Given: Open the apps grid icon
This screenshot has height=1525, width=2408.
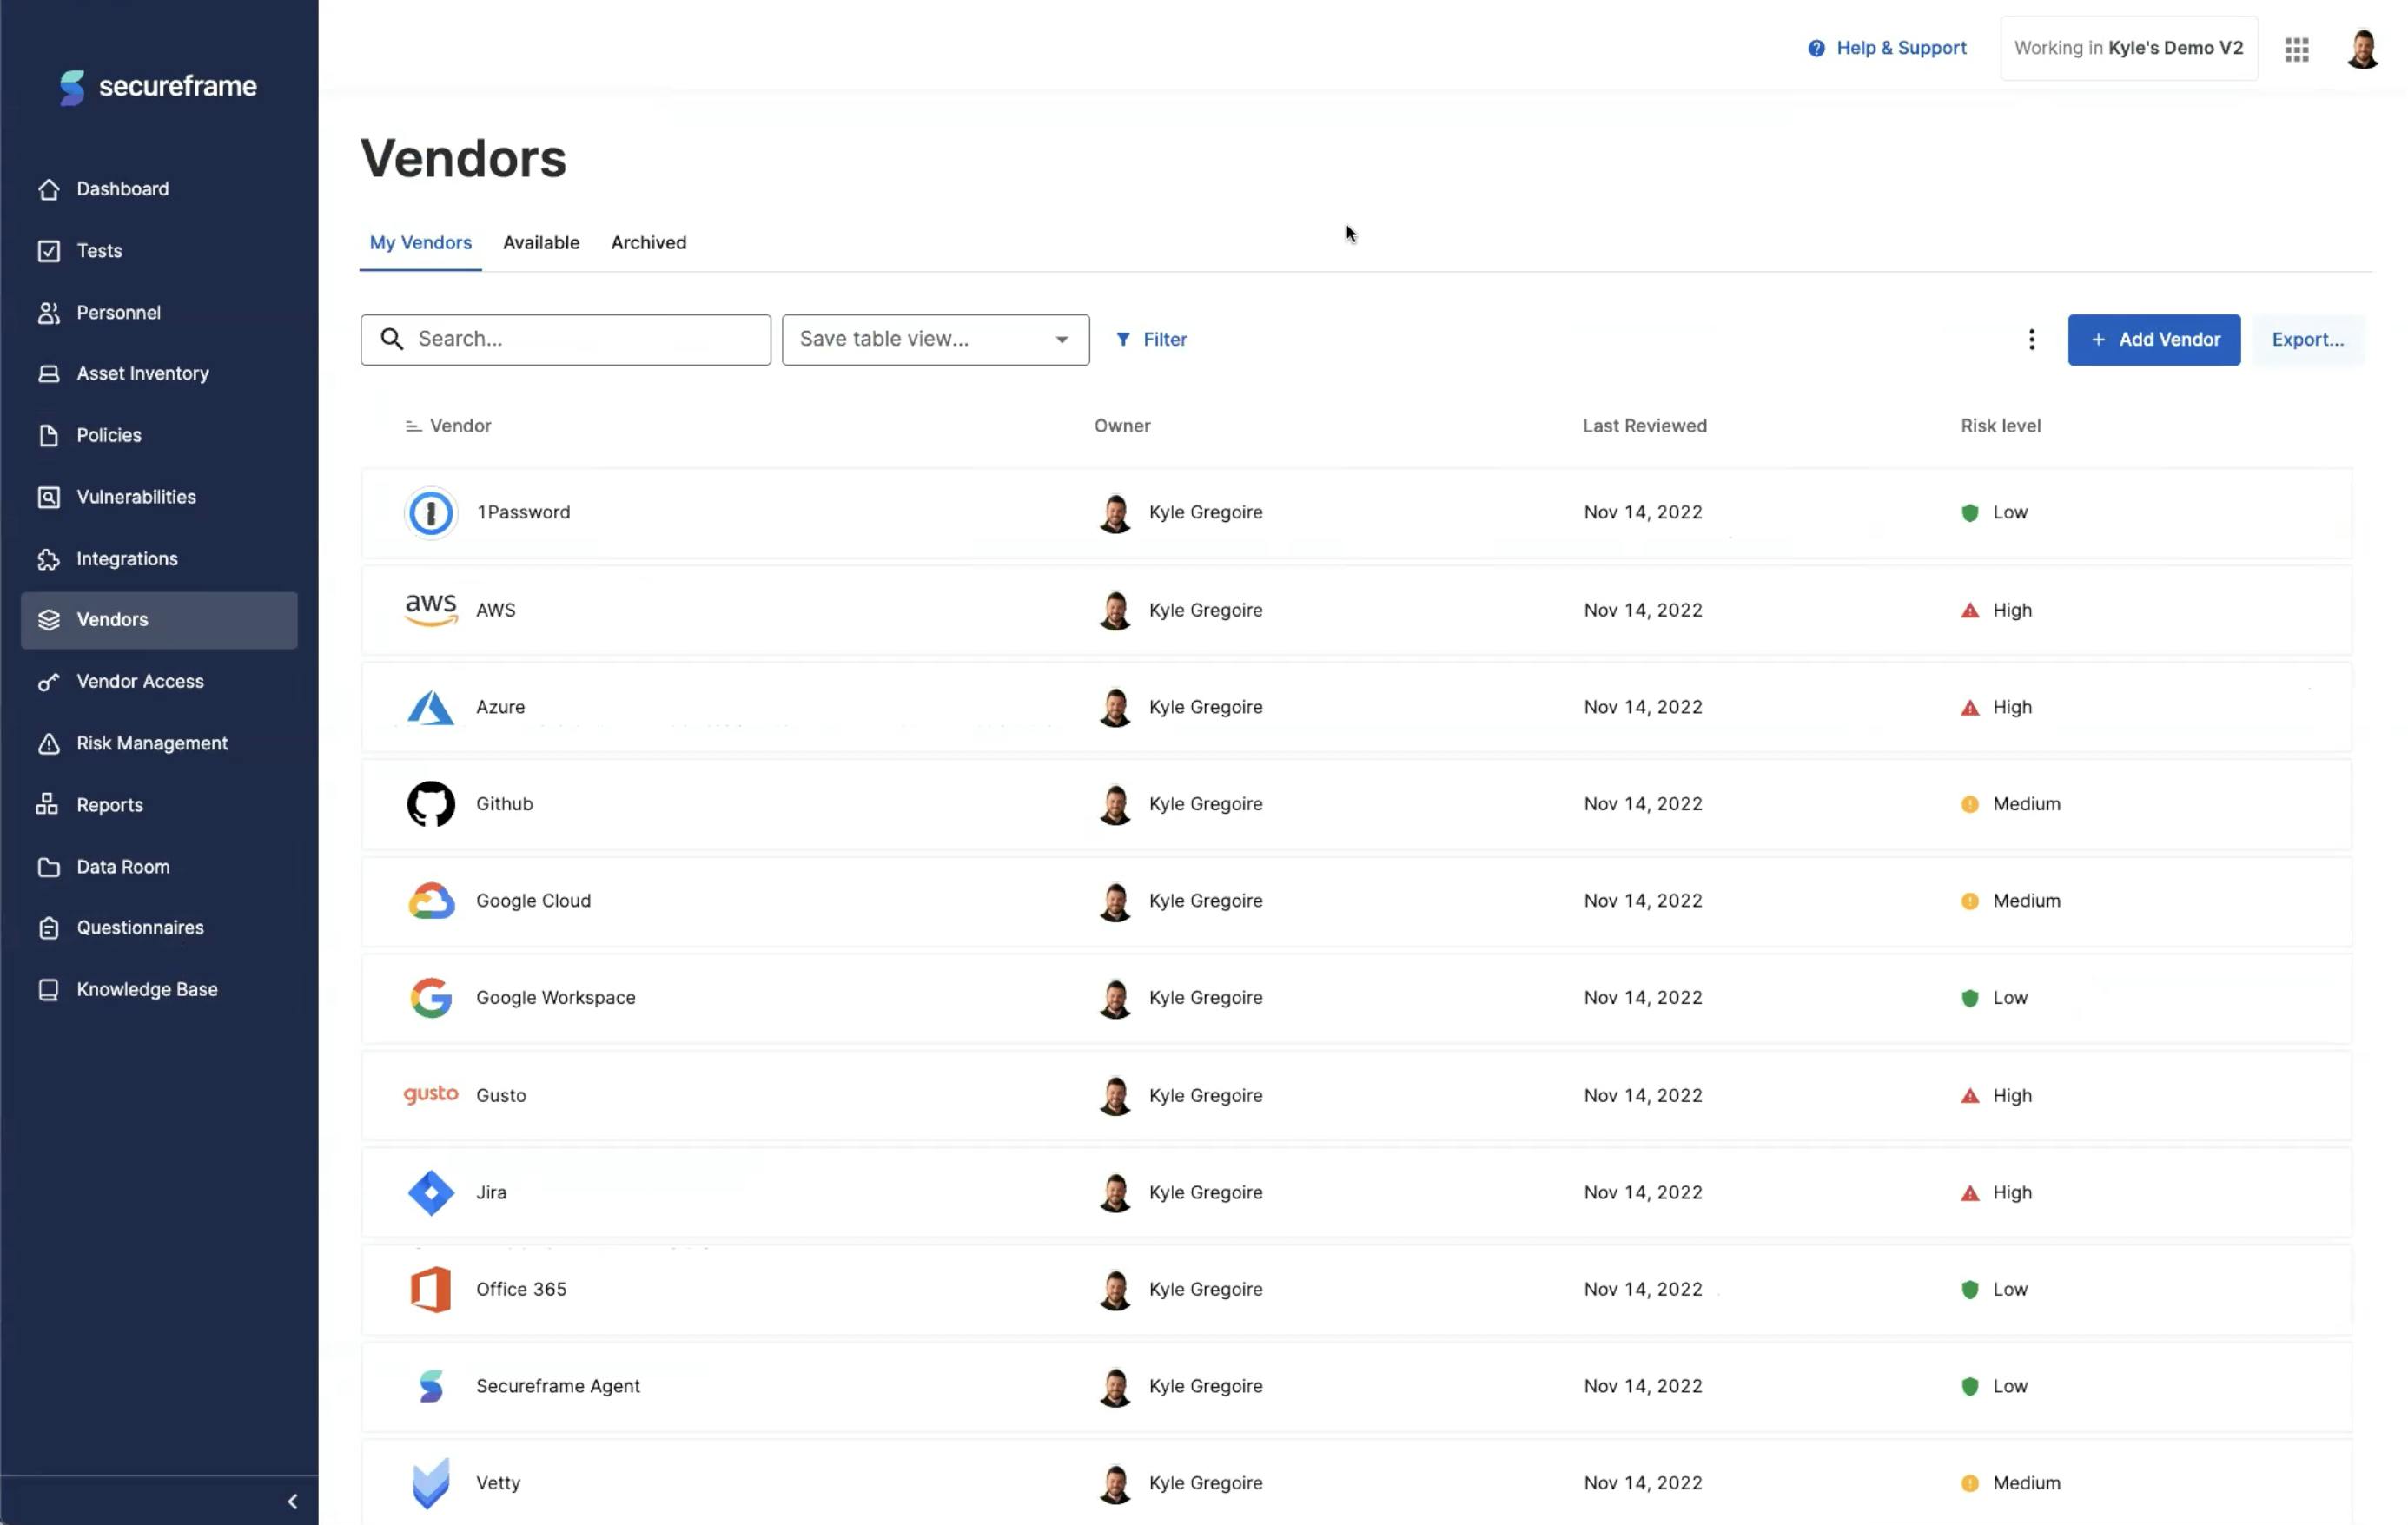Looking at the screenshot, I should [x=2297, y=49].
